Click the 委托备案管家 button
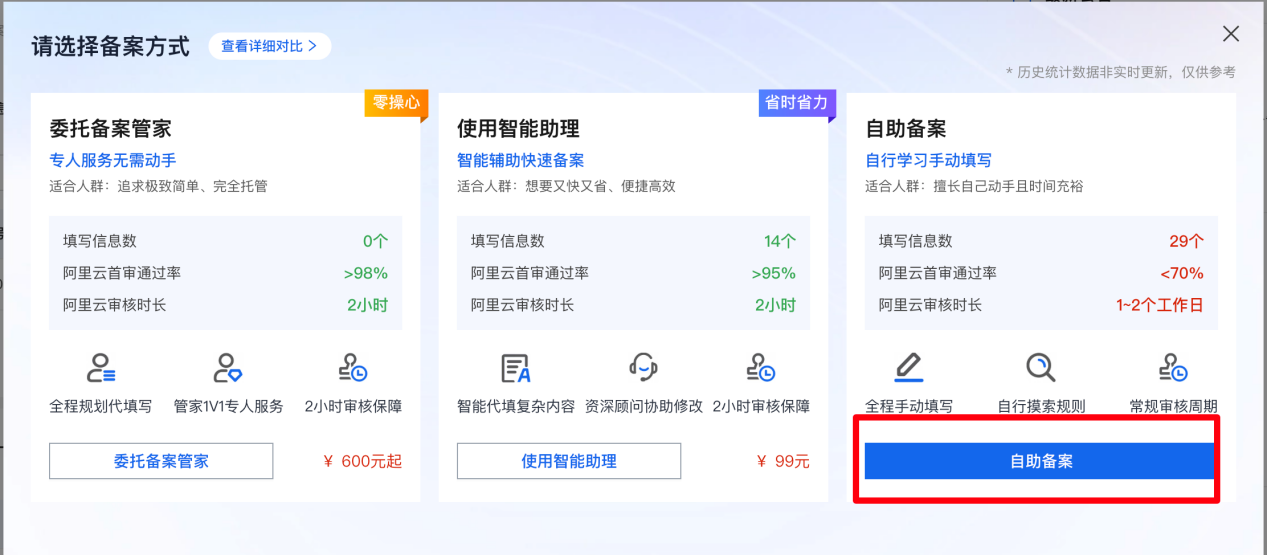The width and height of the screenshot is (1267, 555). pyautogui.click(x=161, y=461)
